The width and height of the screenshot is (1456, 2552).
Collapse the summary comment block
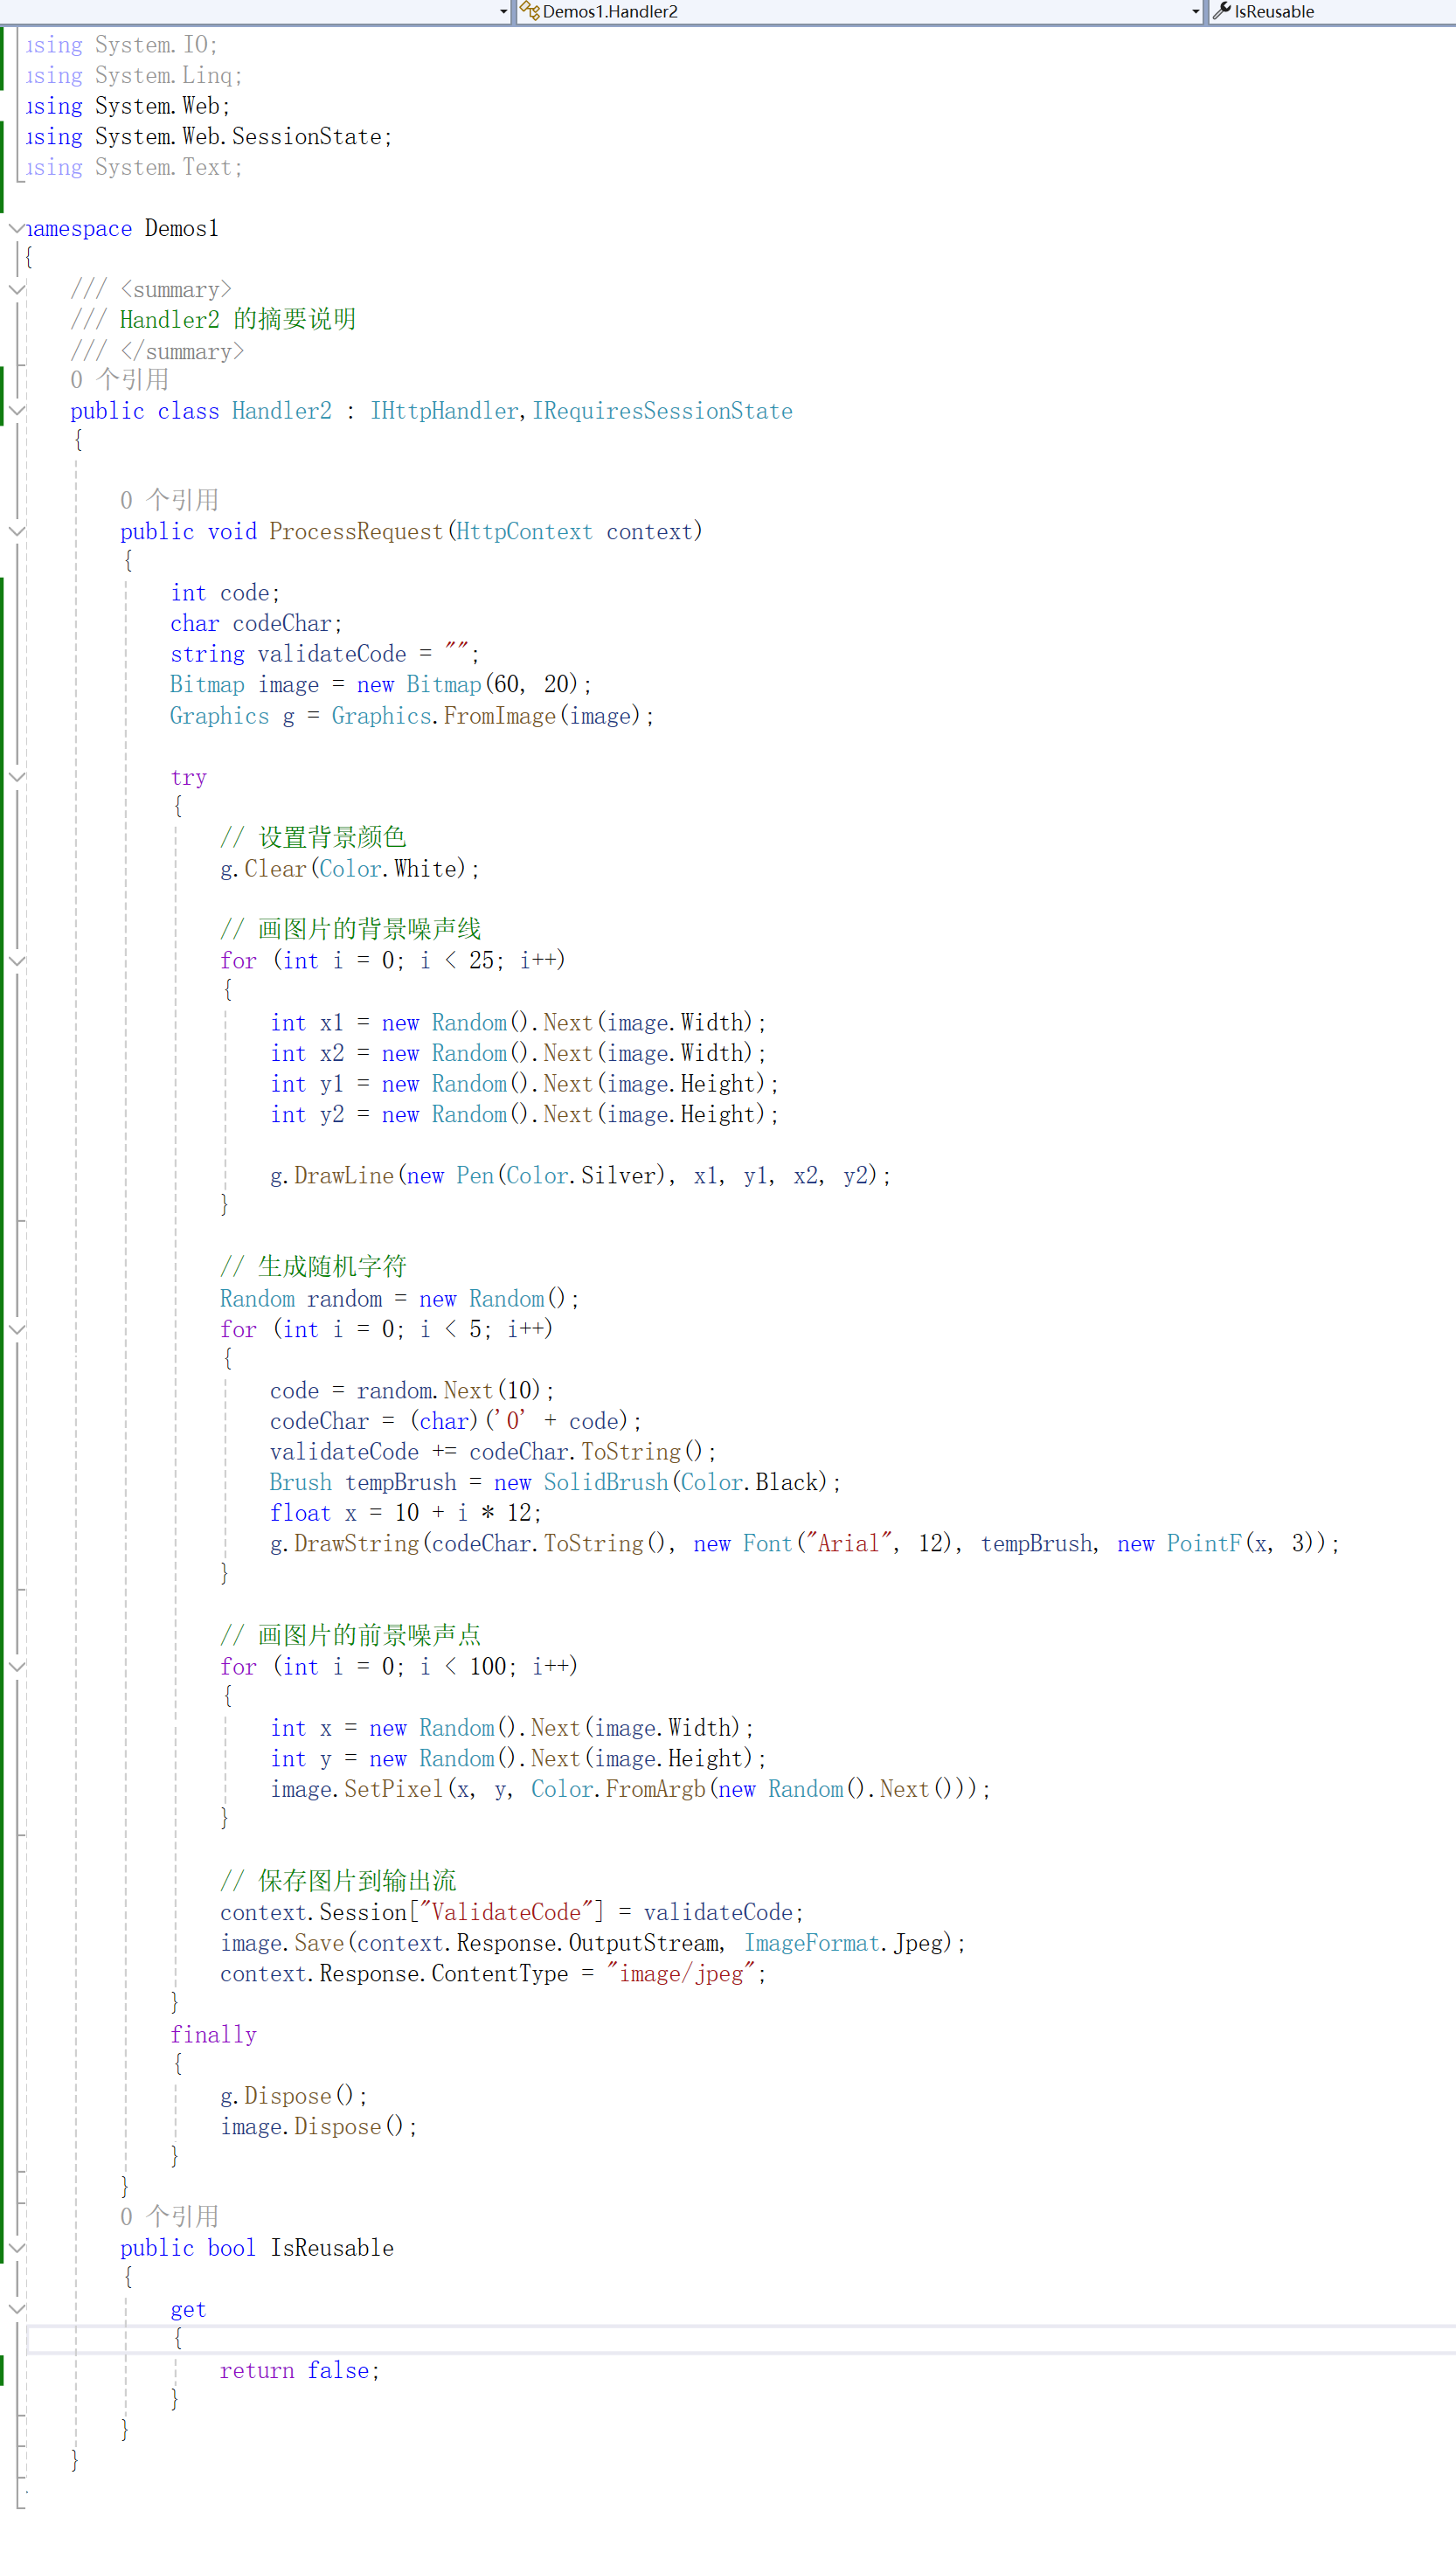coord(16,290)
